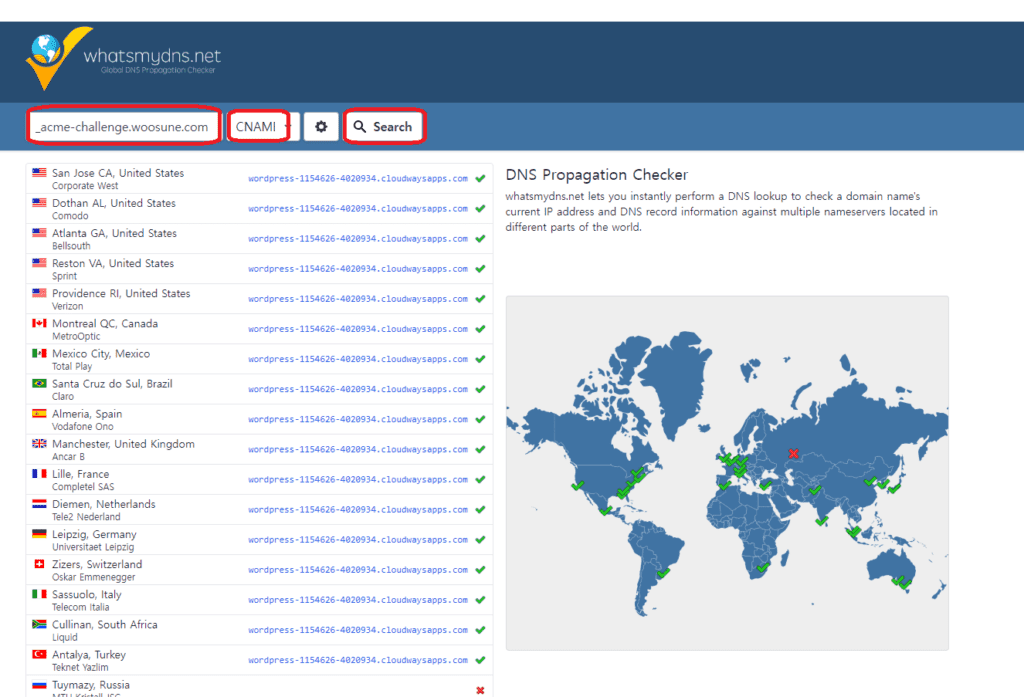Screen dimensions: 1024x697
Task: Select 'Zizers, Switzerland' location text
Action: tap(97, 564)
